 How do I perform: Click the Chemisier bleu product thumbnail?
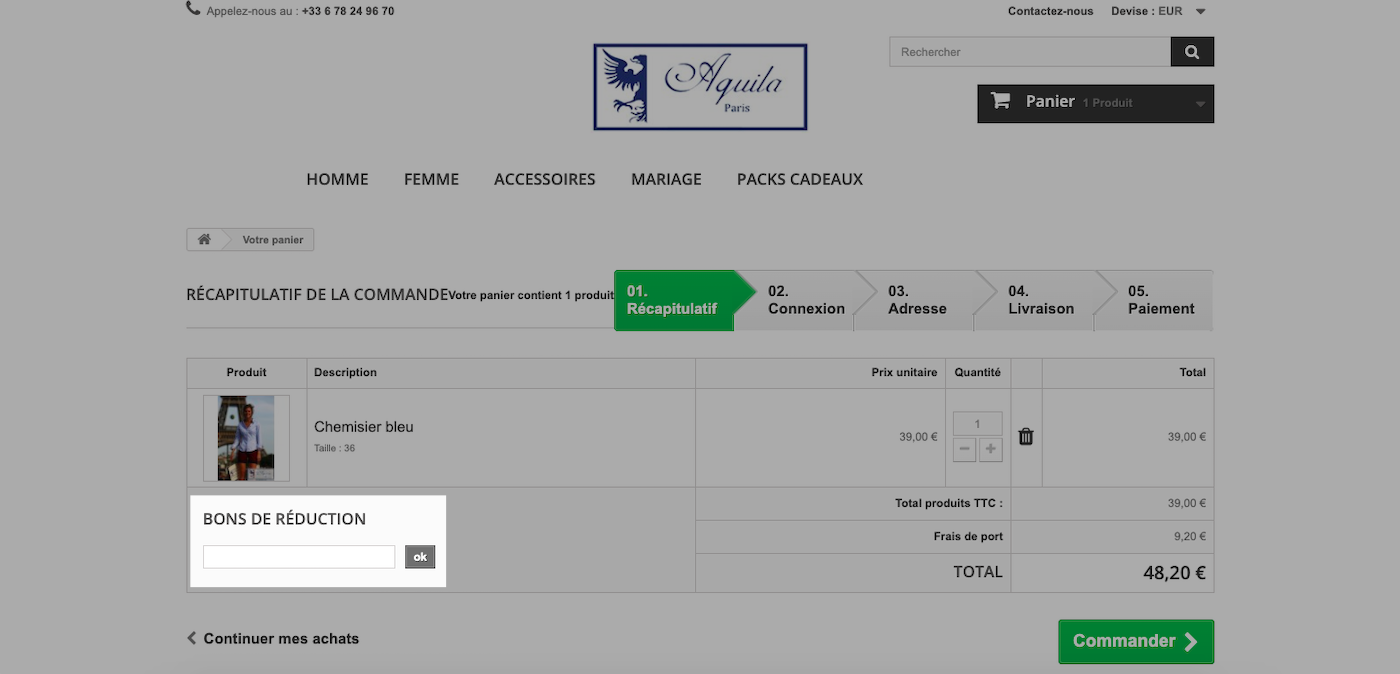point(246,438)
